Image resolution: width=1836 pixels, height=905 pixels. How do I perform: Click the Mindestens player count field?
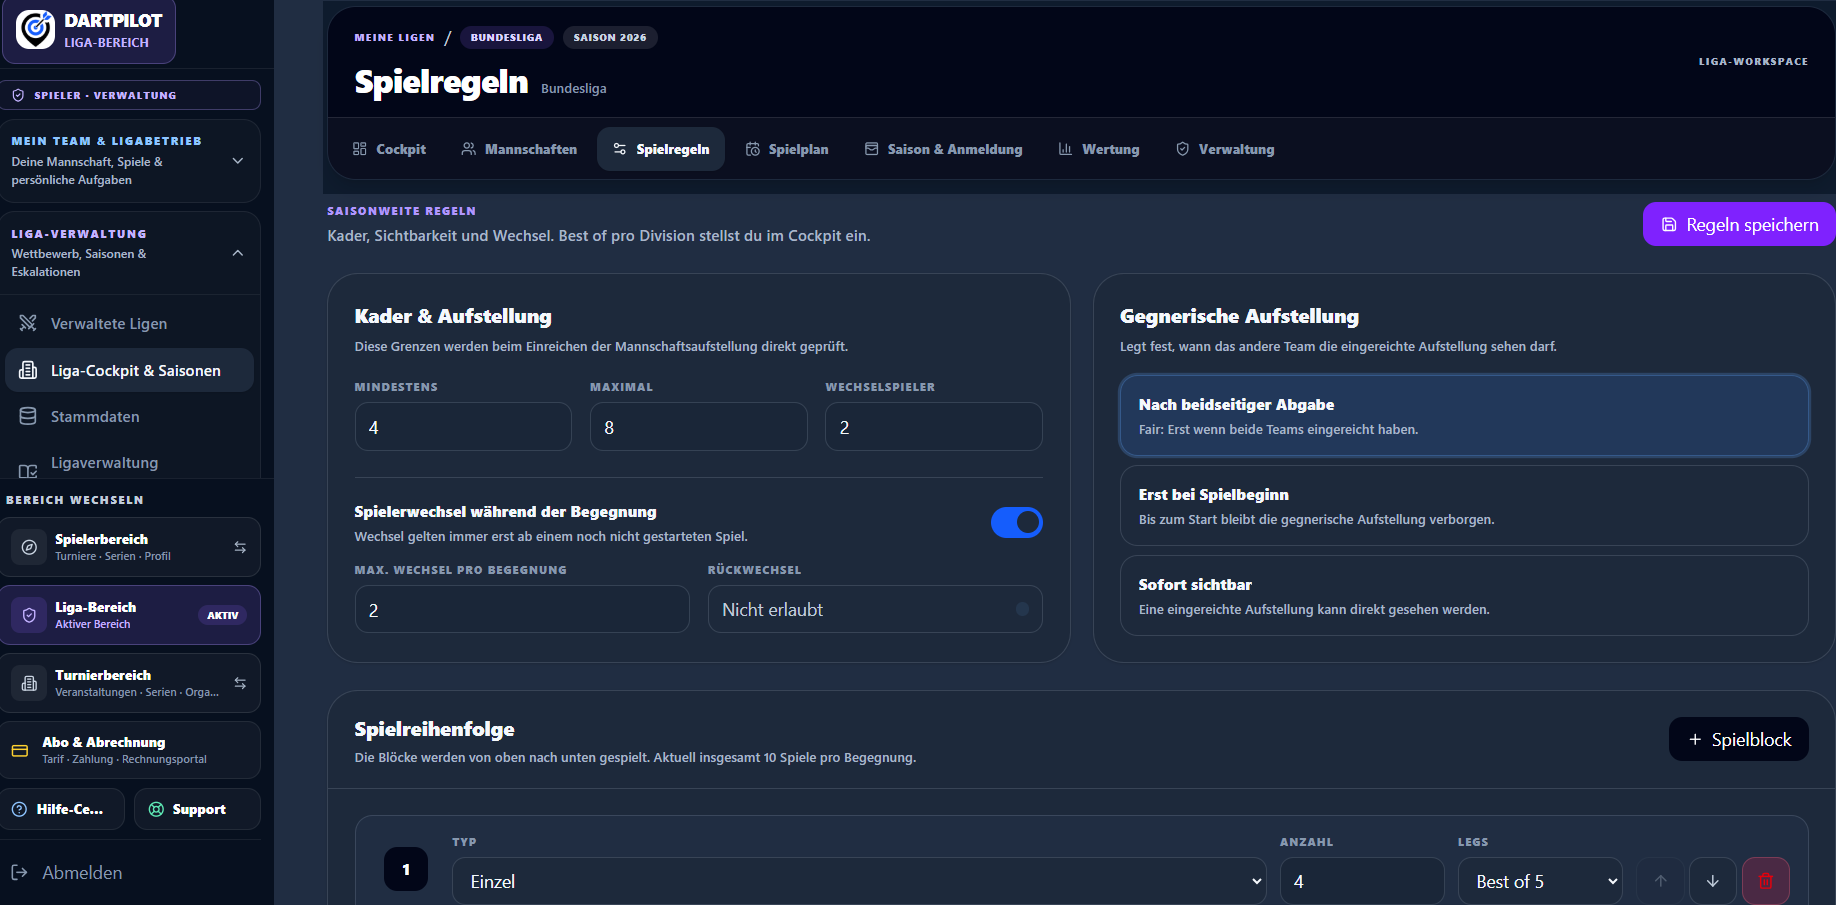point(463,427)
